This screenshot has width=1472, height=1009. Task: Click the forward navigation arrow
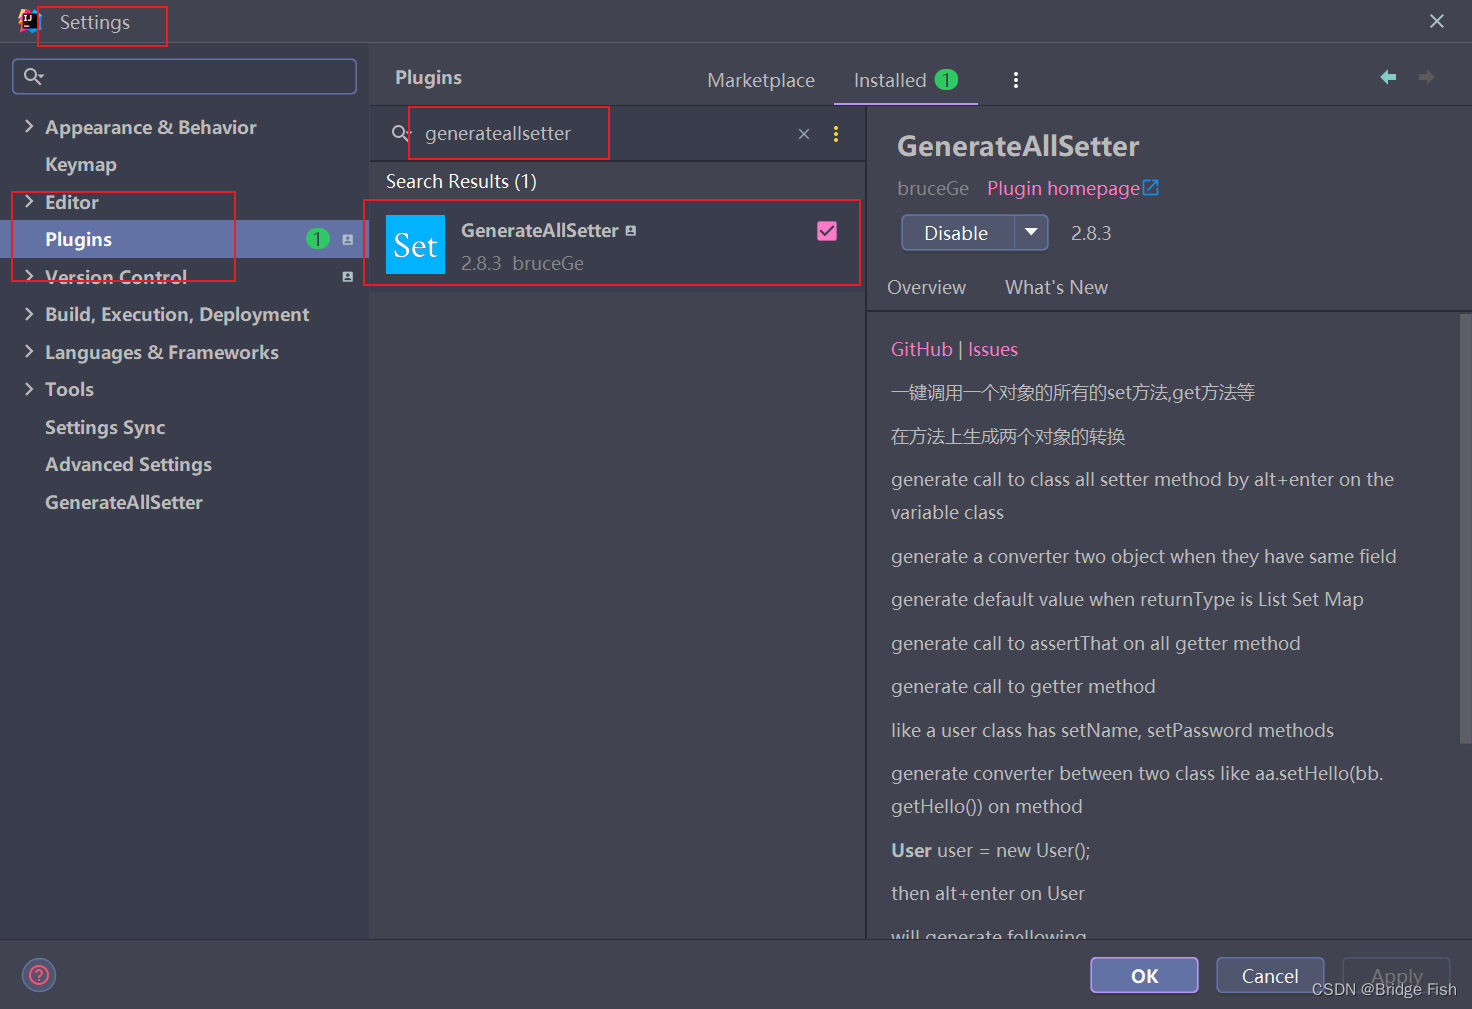coord(1427,76)
